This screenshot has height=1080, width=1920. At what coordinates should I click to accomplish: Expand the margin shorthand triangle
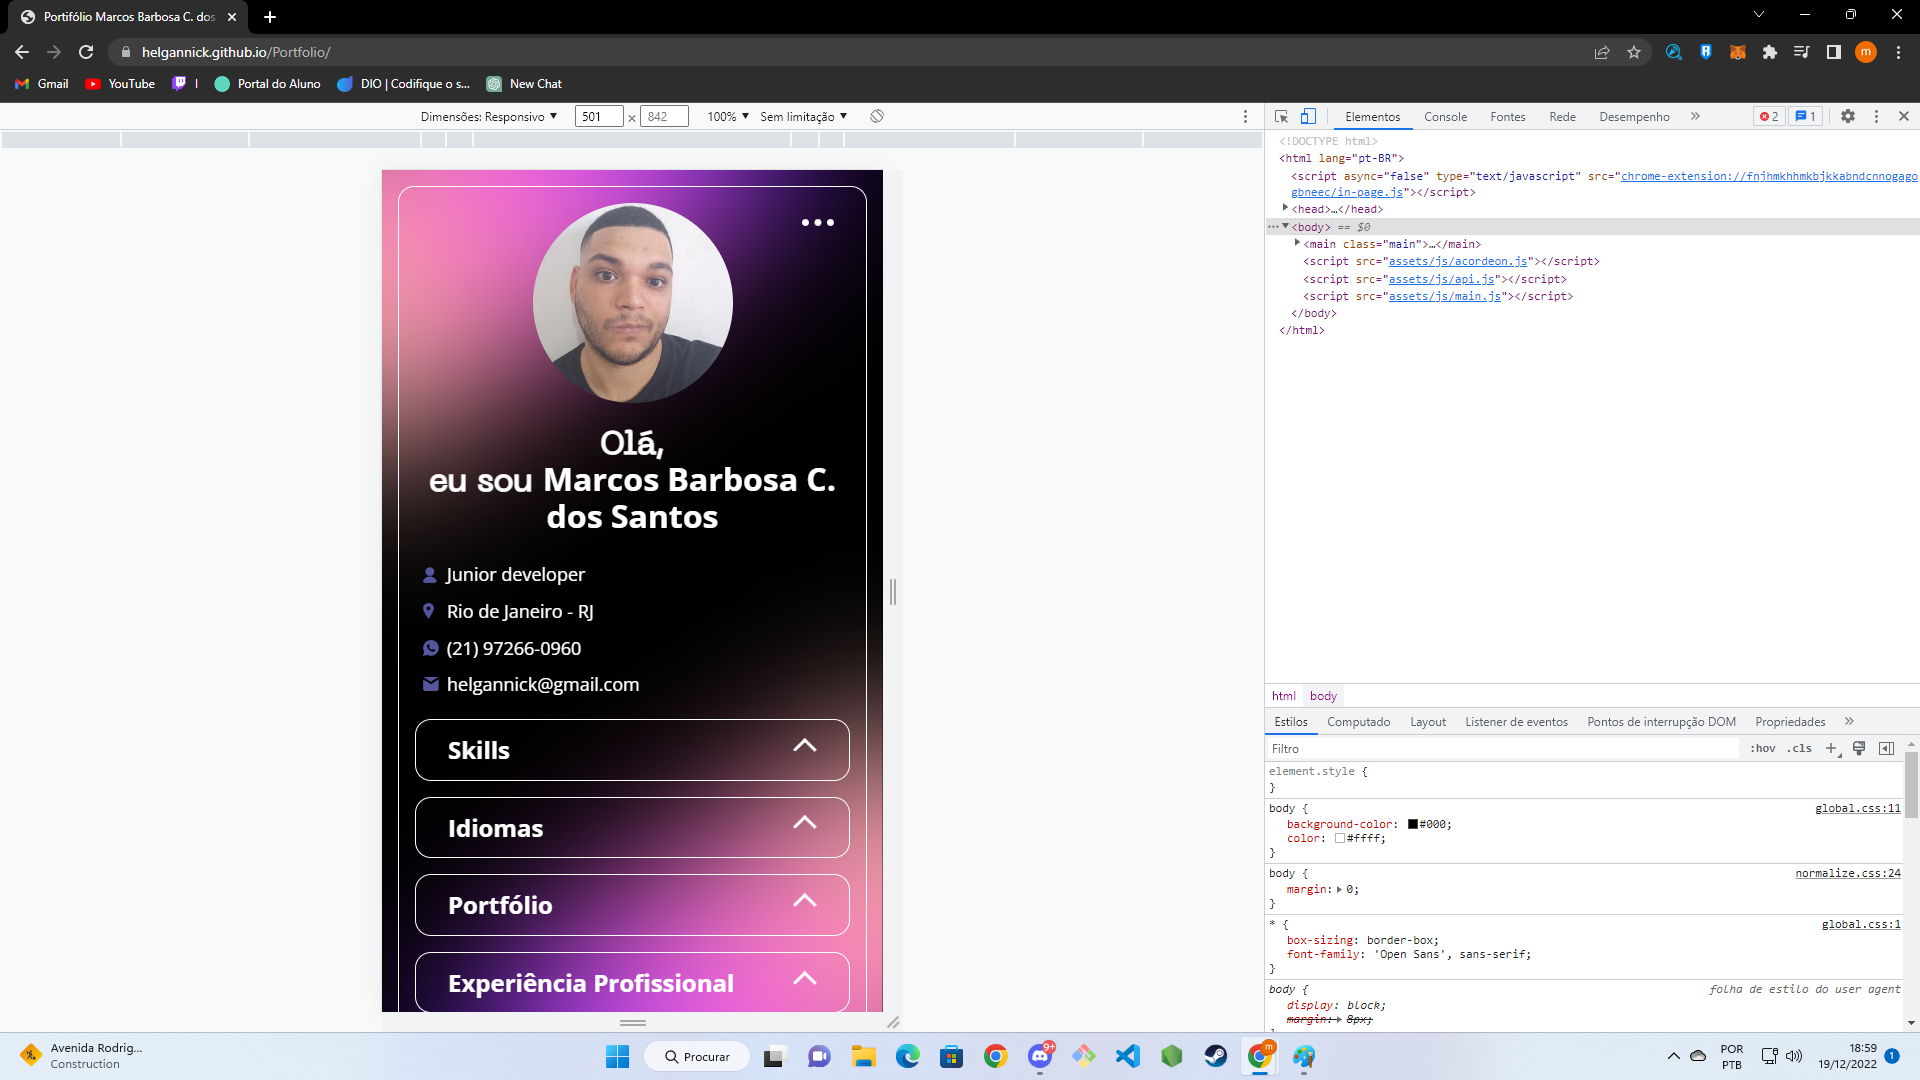1339,890
